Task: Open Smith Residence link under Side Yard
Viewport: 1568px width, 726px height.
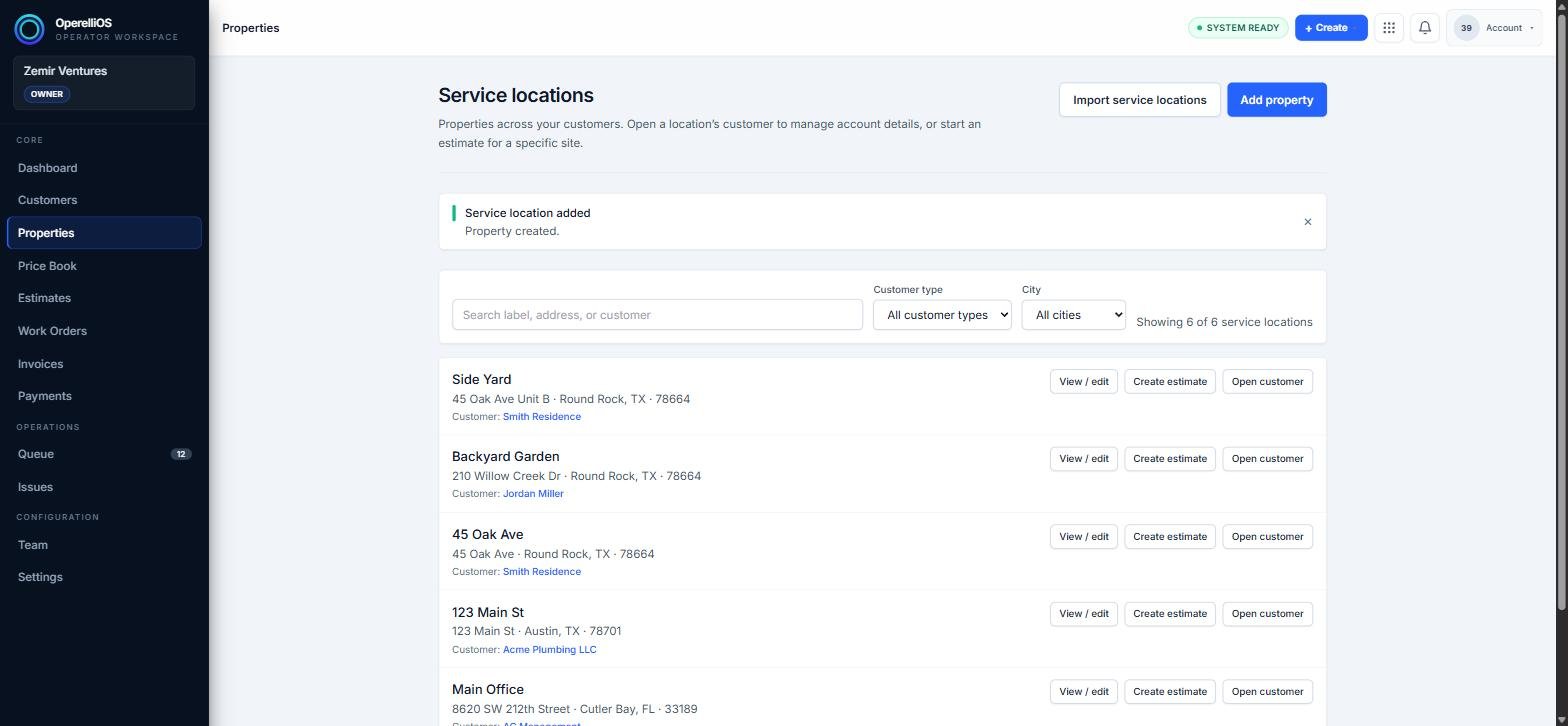Action: 541,417
